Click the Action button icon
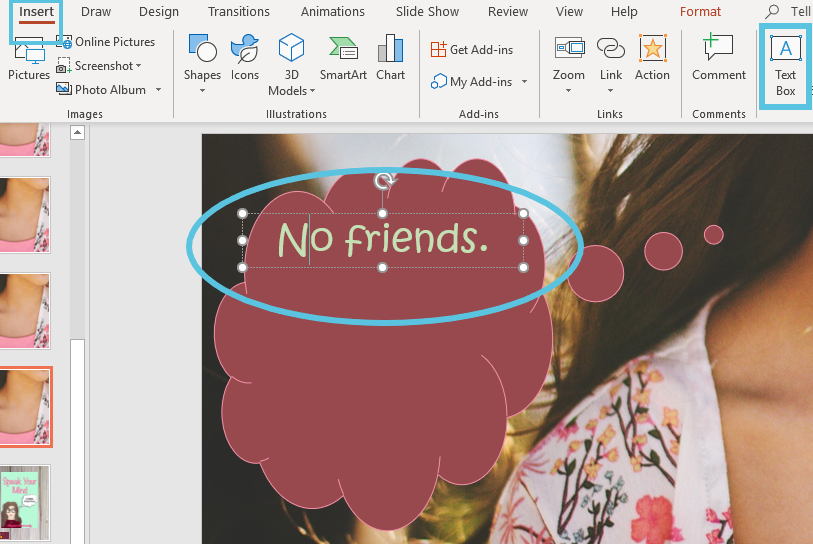This screenshot has width=813, height=544. pos(652,58)
